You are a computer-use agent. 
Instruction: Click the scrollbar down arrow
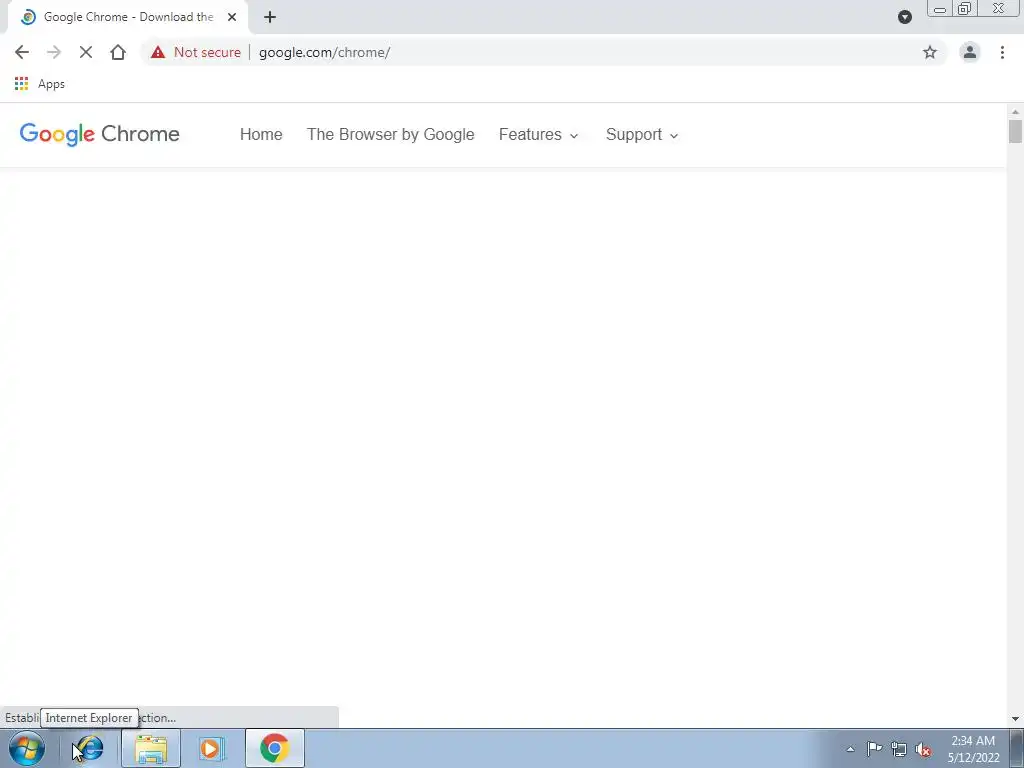1015,719
